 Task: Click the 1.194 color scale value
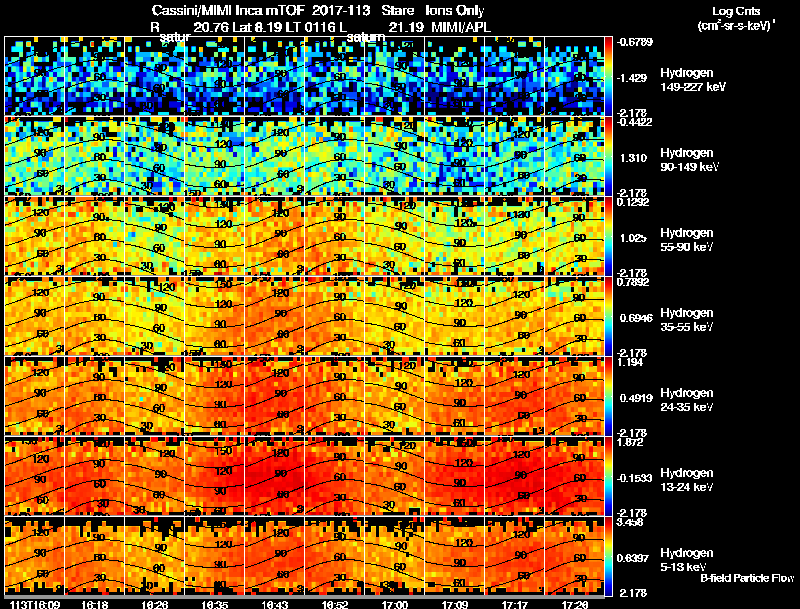pos(630,362)
